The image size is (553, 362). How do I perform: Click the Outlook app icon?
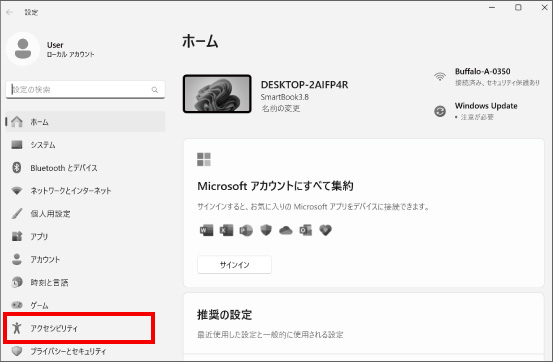(x=305, y=230)
